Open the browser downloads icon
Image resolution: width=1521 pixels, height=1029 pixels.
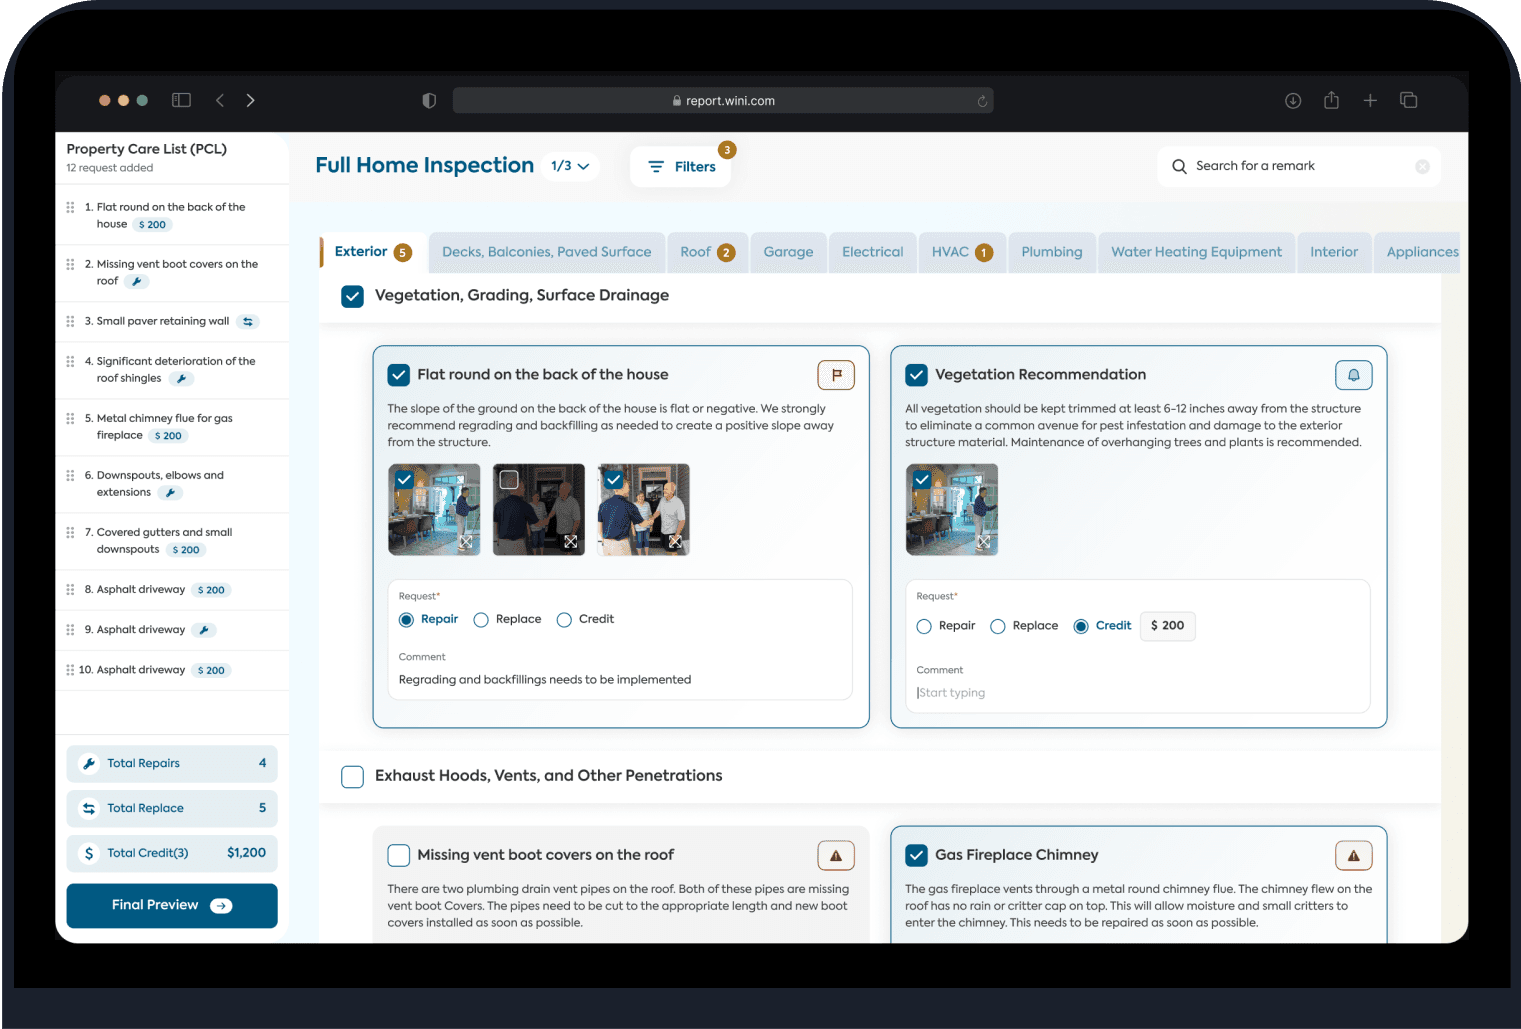coord(1293,100)
